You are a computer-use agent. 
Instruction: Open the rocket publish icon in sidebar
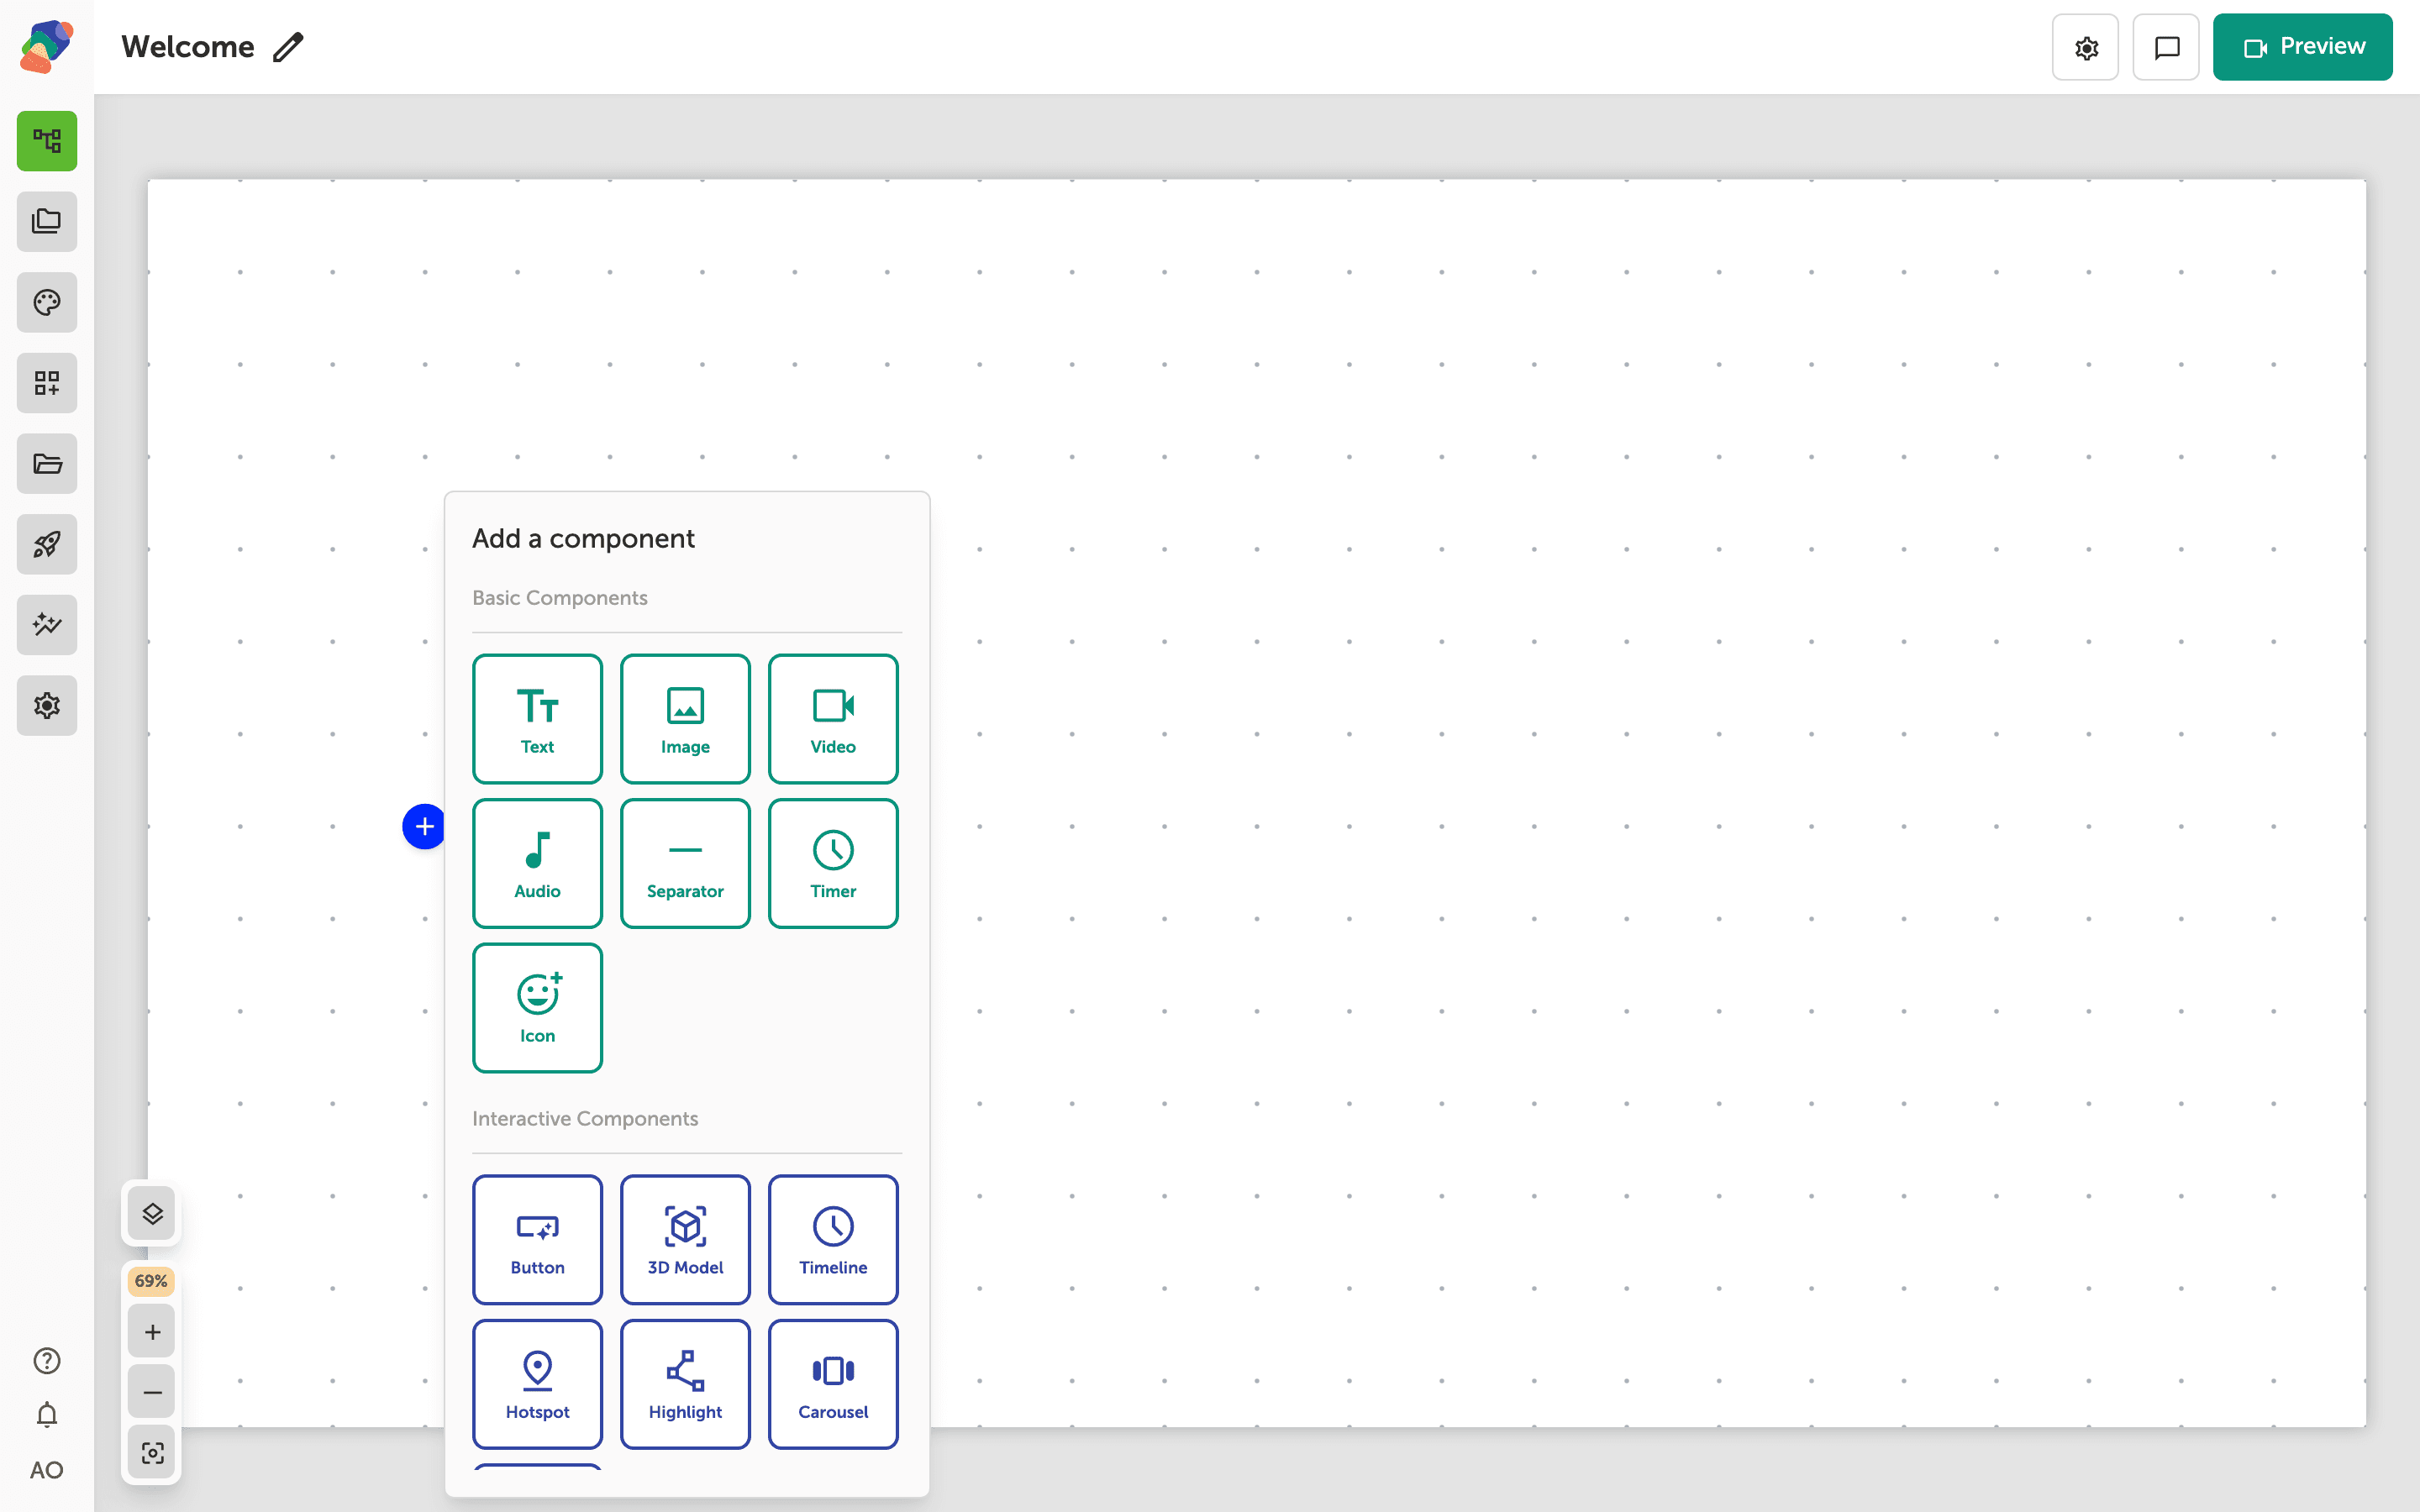(x=47, y=544)
